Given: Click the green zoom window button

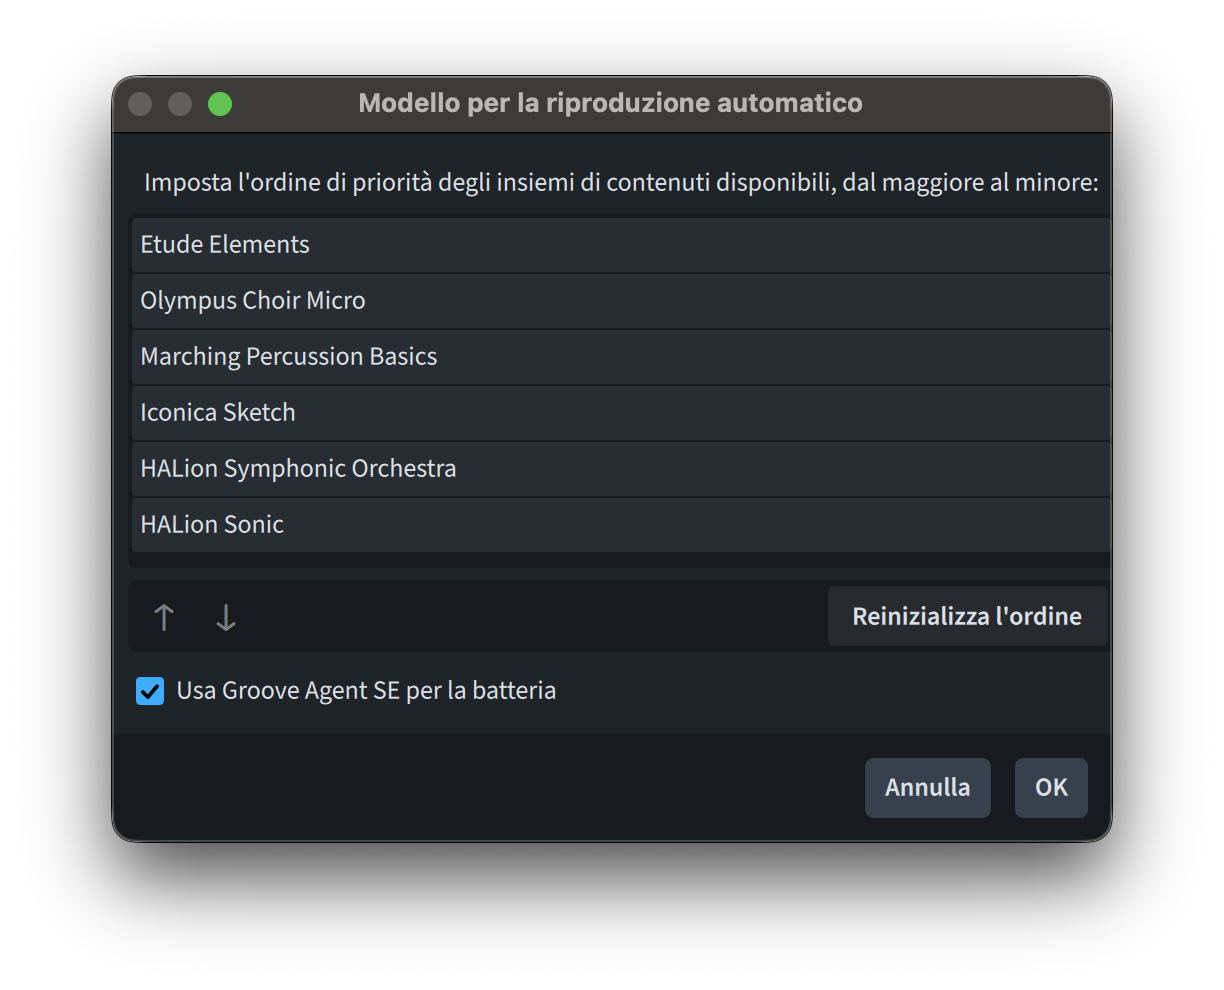Looking at the screenshot, I should (220, 104).
